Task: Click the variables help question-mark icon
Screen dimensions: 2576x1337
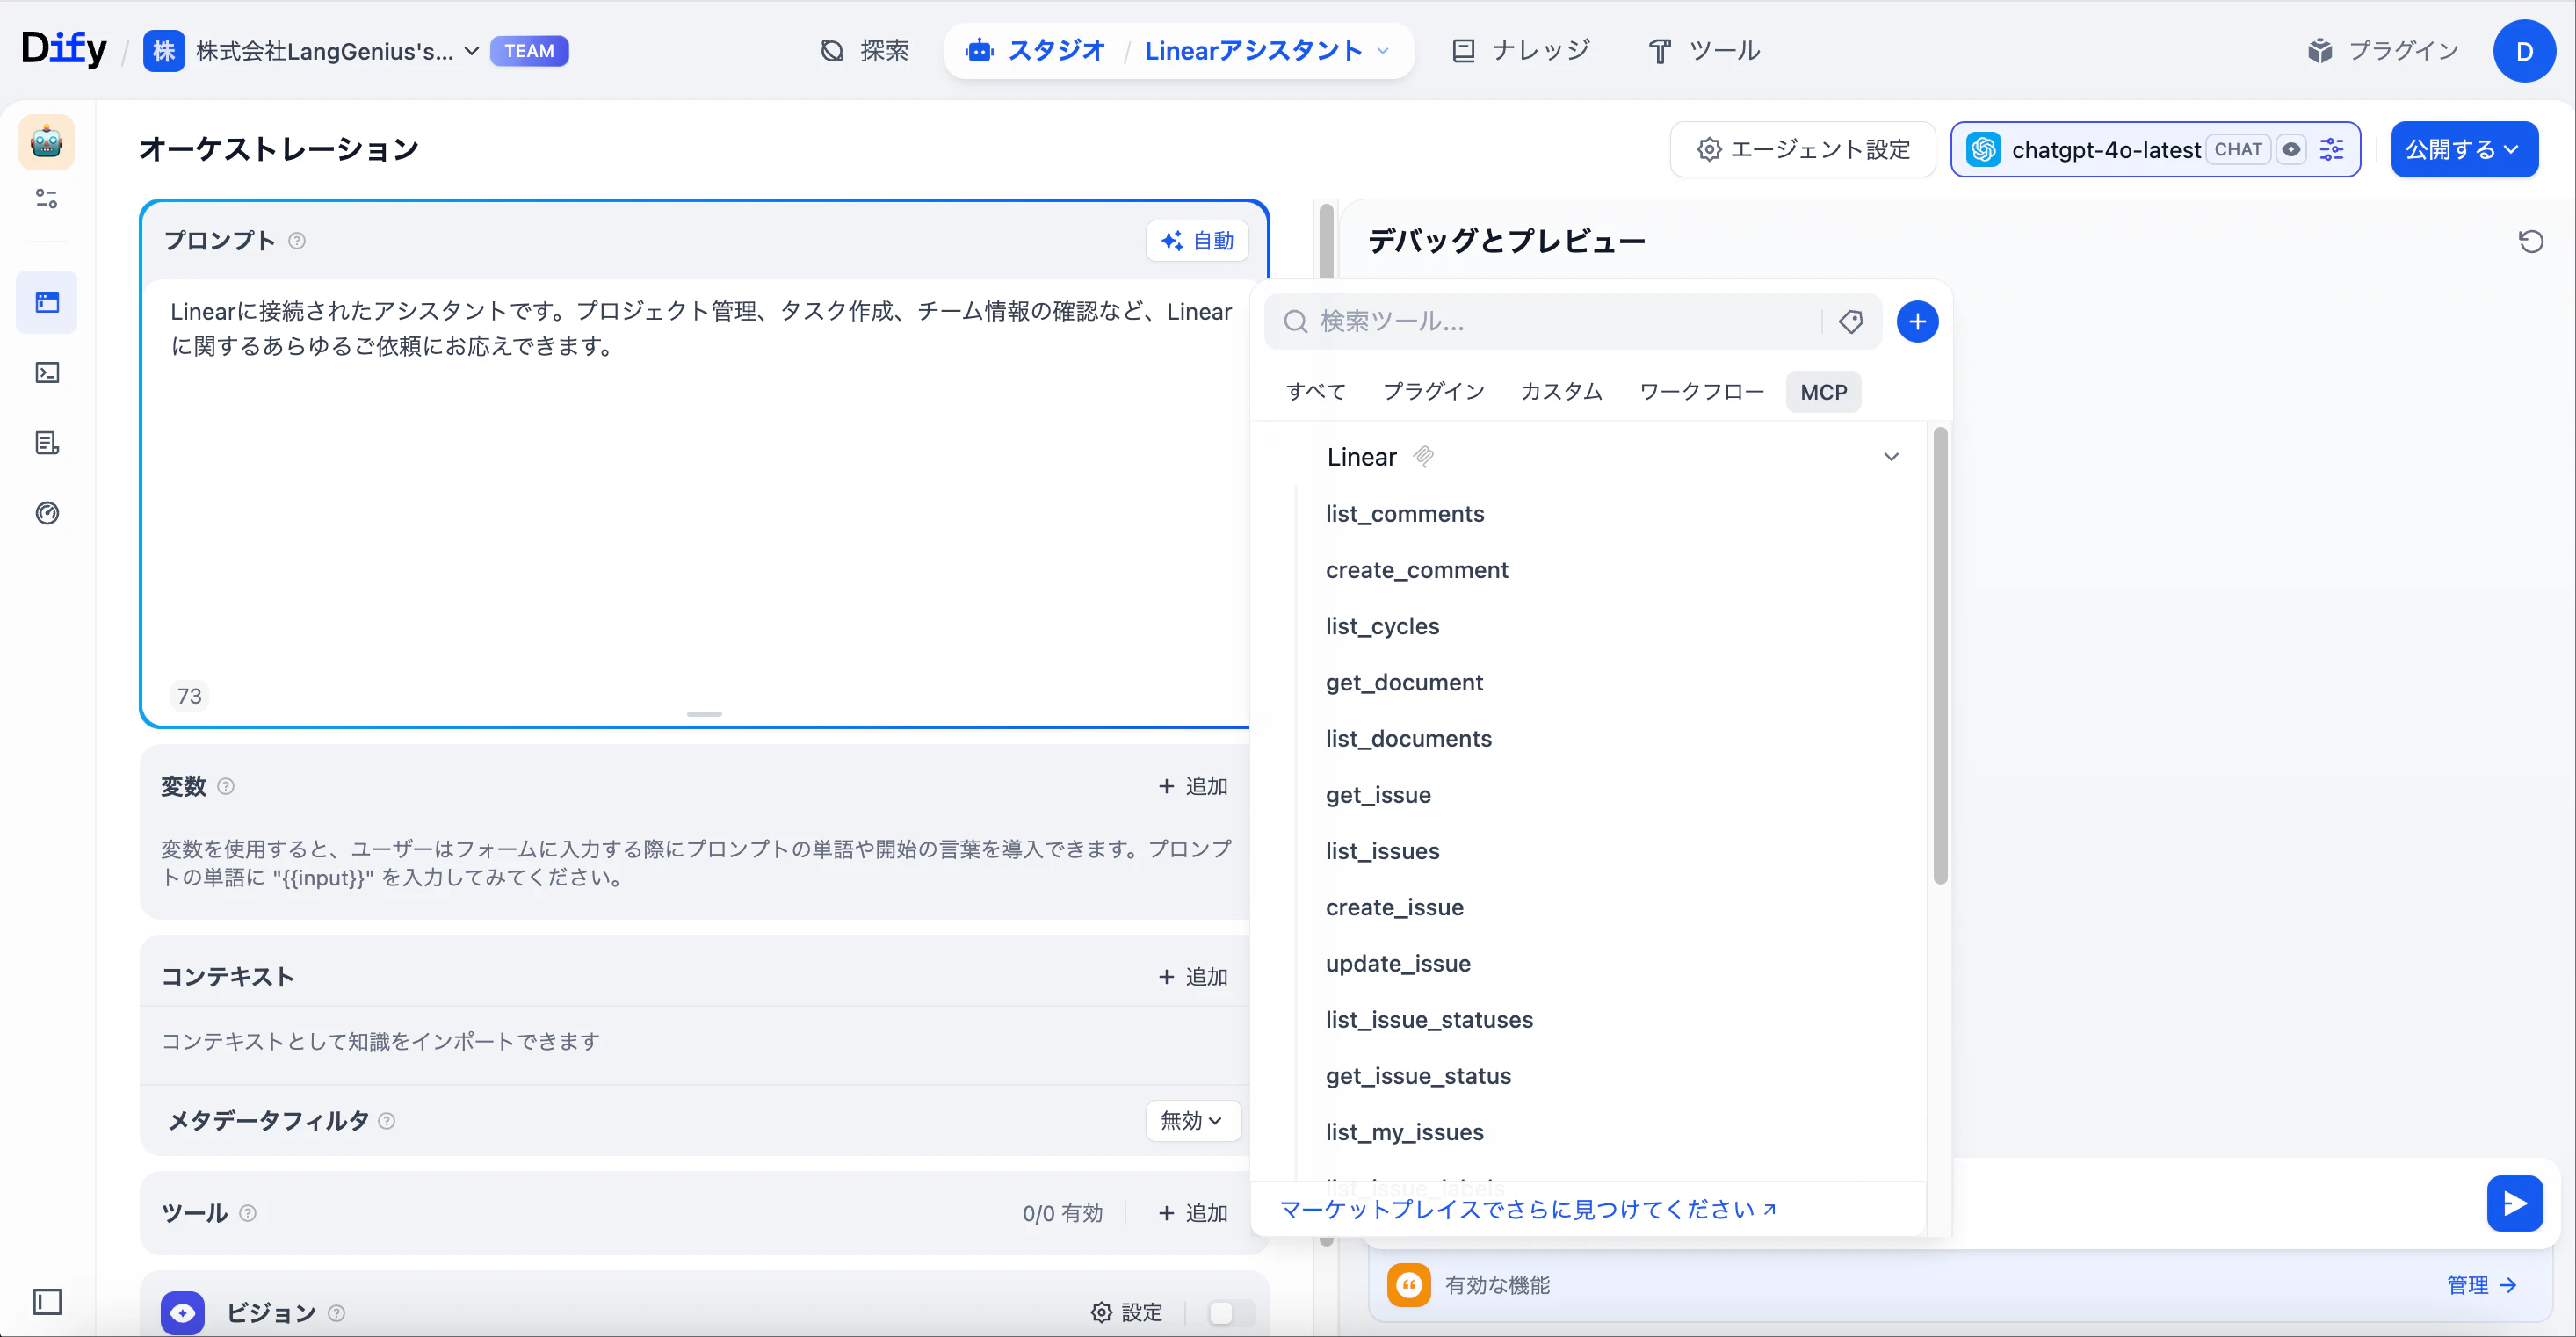Action: pos(226,786)
